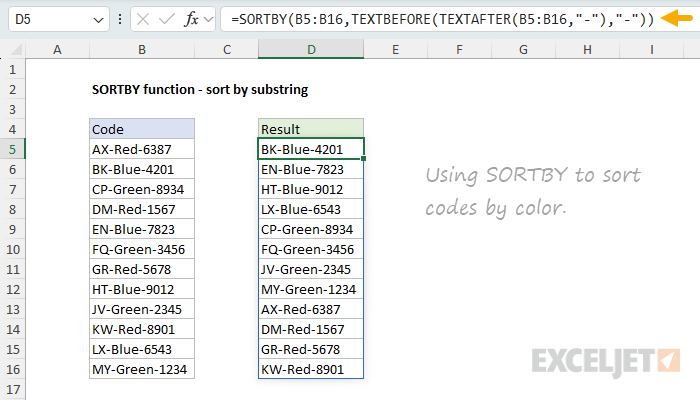
Task: Open the Insert Function fx button
Action: tap(192, 19)
